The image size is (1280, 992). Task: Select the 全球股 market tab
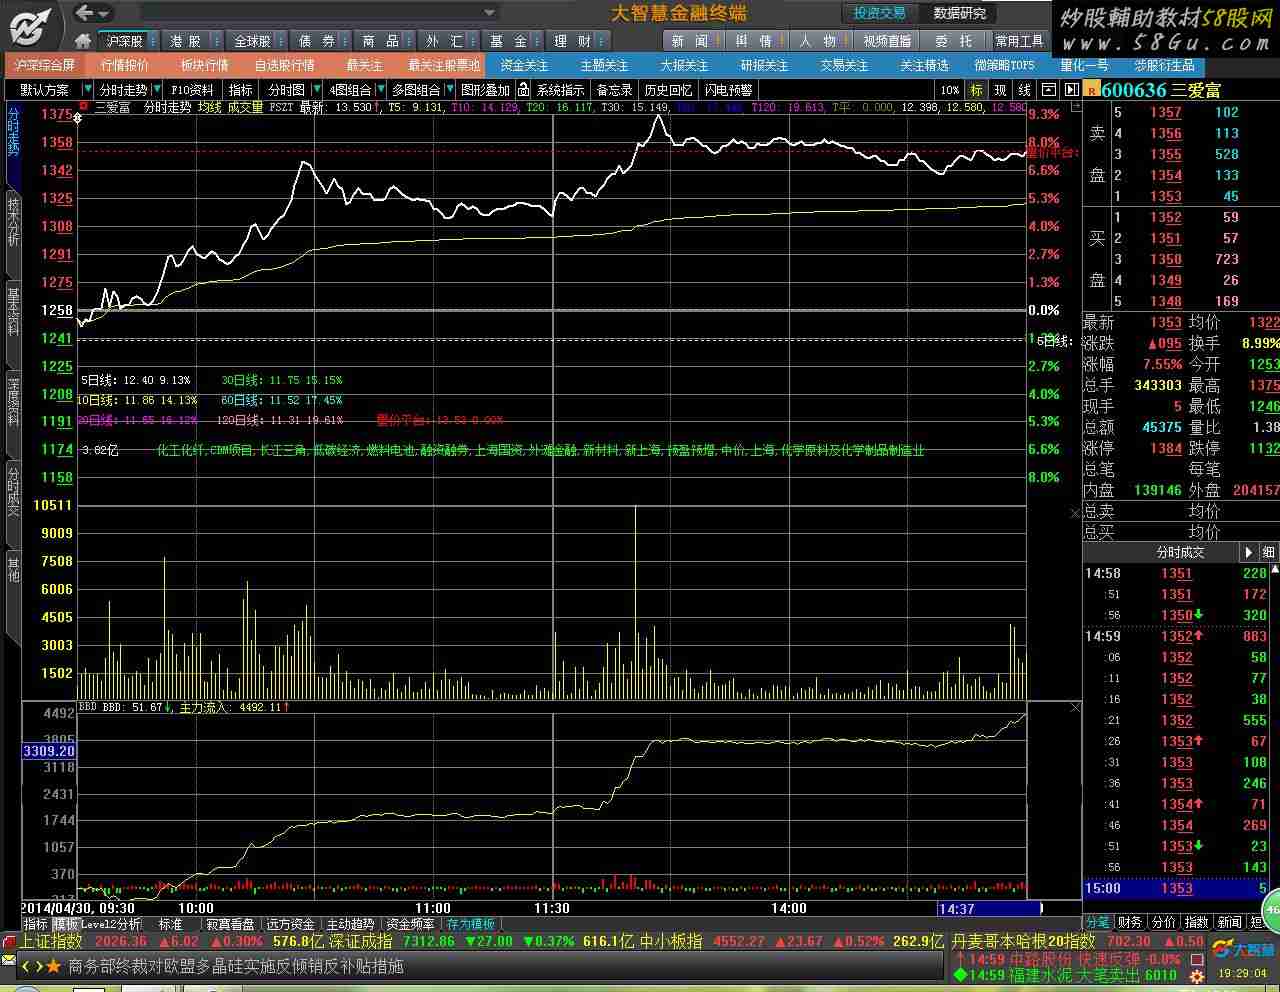[x=252, y=41]
